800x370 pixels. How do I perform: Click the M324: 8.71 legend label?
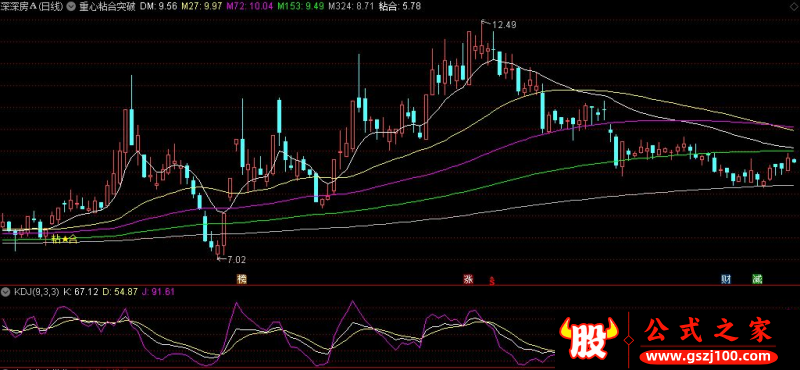352,6
